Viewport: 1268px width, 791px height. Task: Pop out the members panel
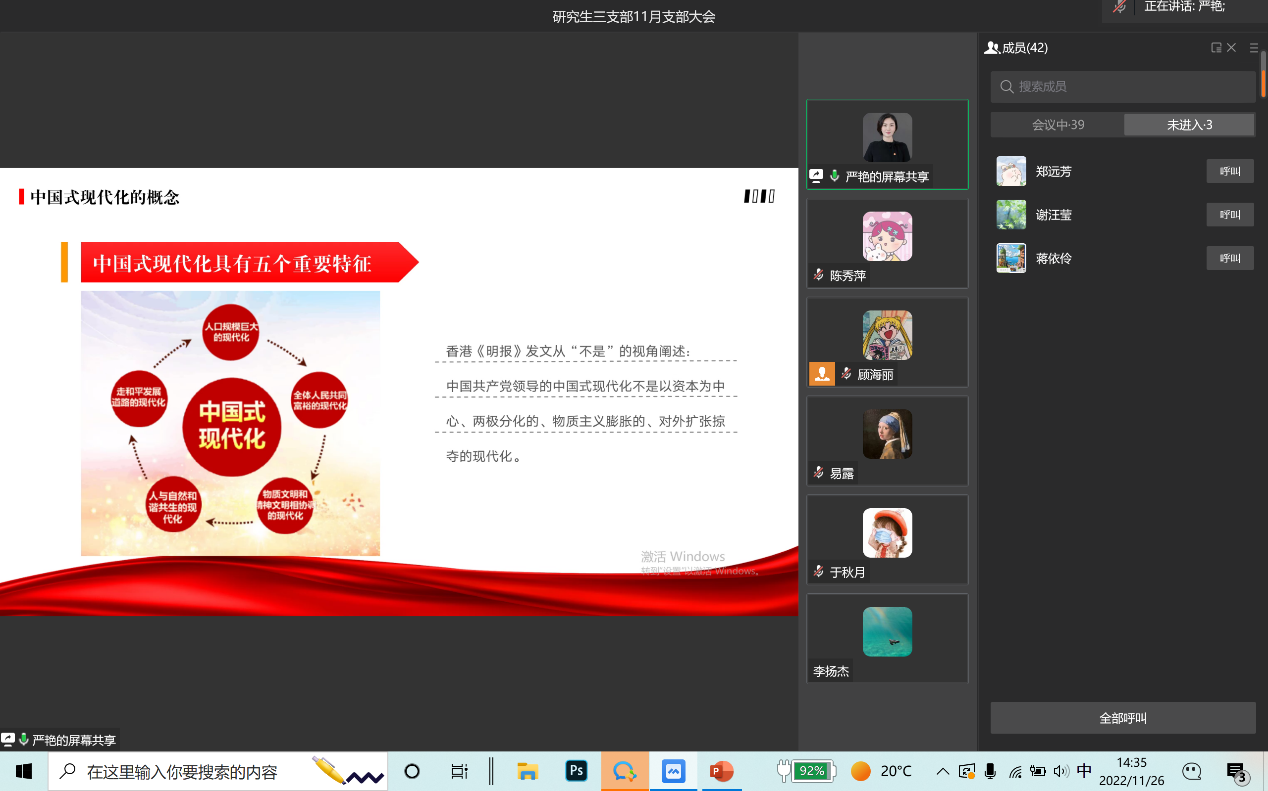coord(1216,47)
